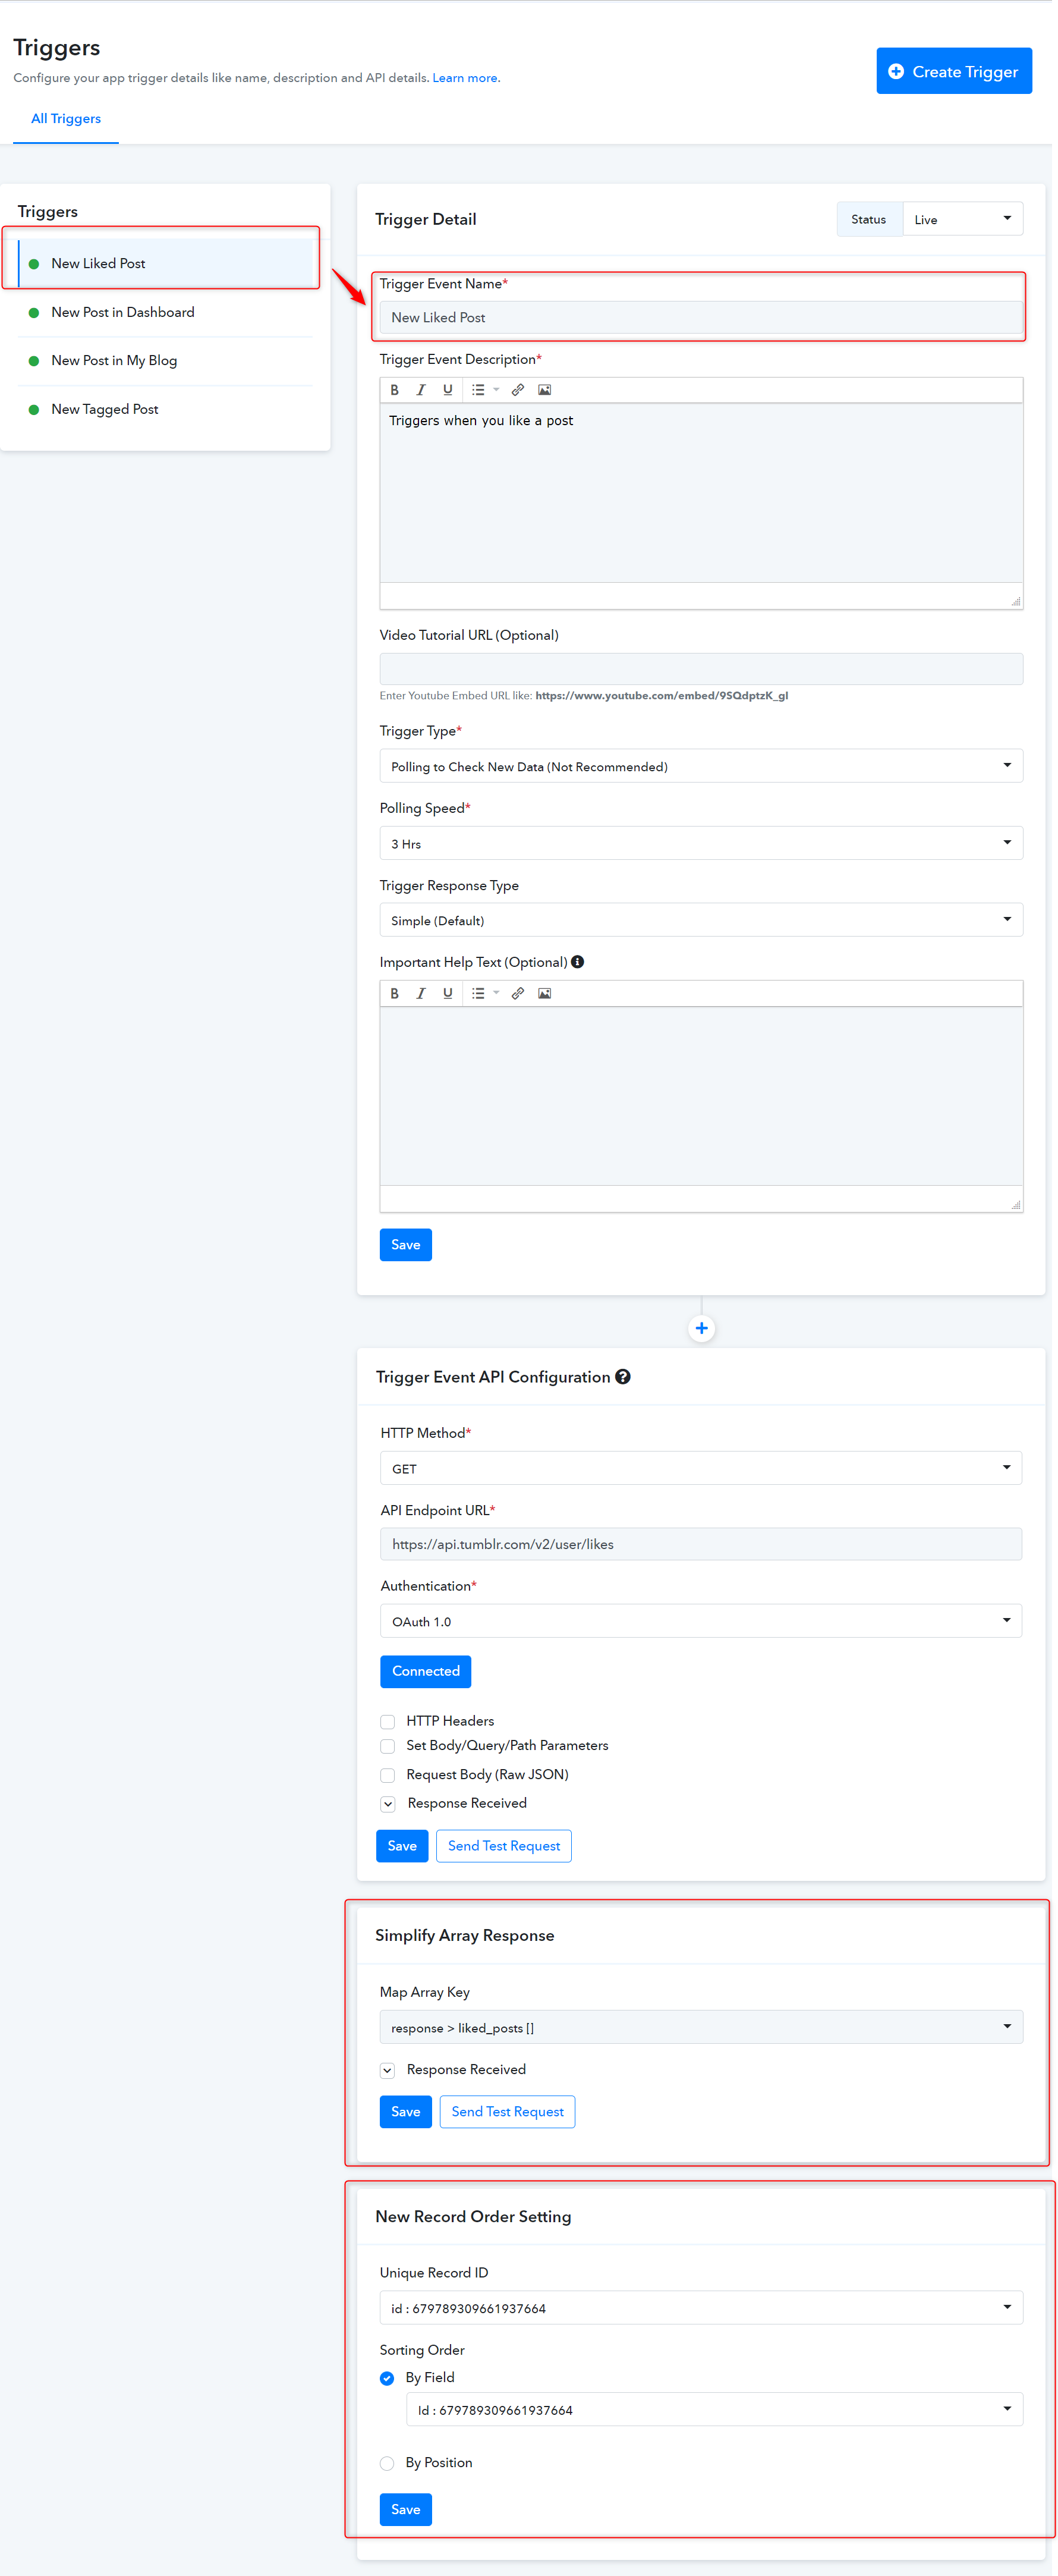Click Bold icon in Trigger Event Description editor
Image resolution: width=1058 pixels, height=2576 pixels.
point(394,390)
